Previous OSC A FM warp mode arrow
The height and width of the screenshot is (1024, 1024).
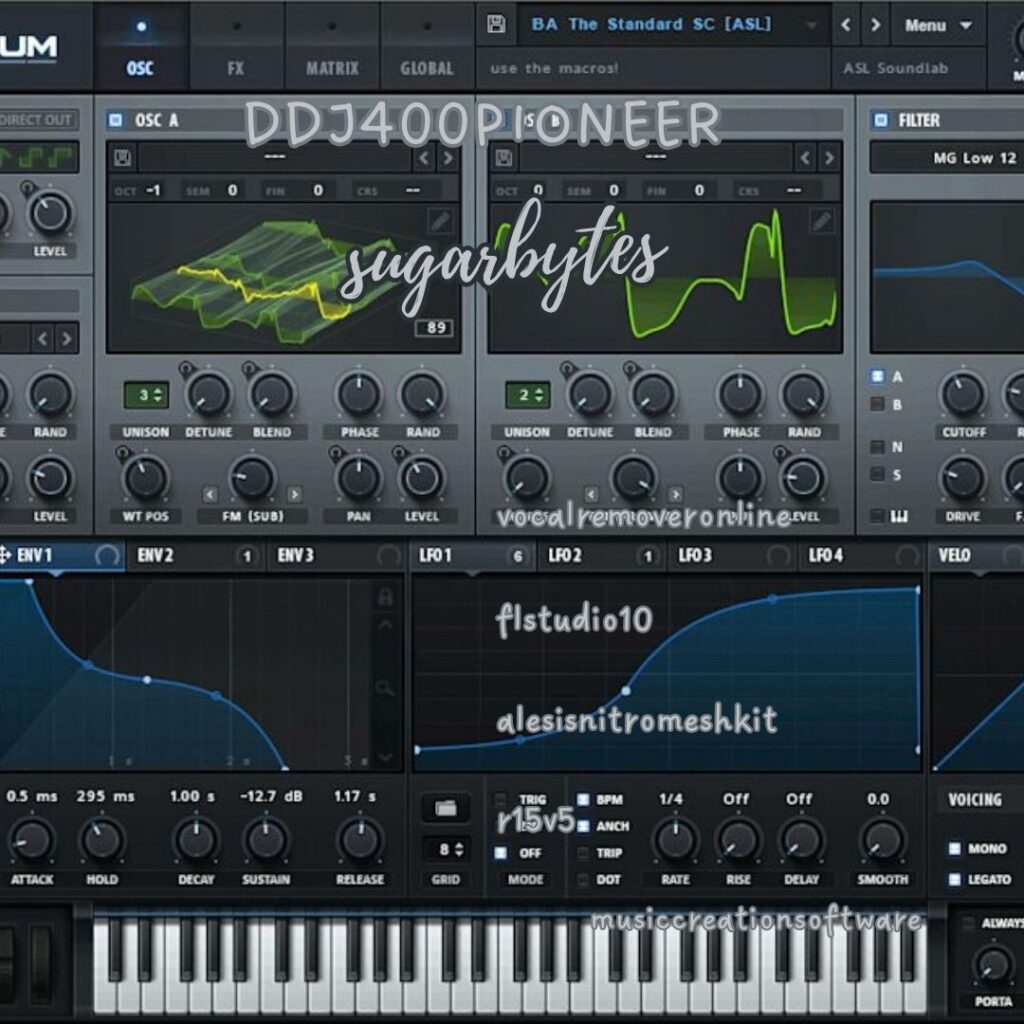210,494
